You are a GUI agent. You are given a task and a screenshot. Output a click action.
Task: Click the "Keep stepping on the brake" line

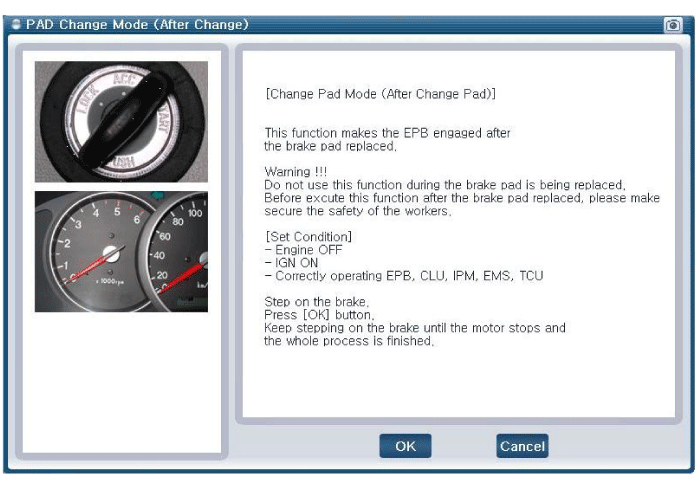[x=414, y=328]
